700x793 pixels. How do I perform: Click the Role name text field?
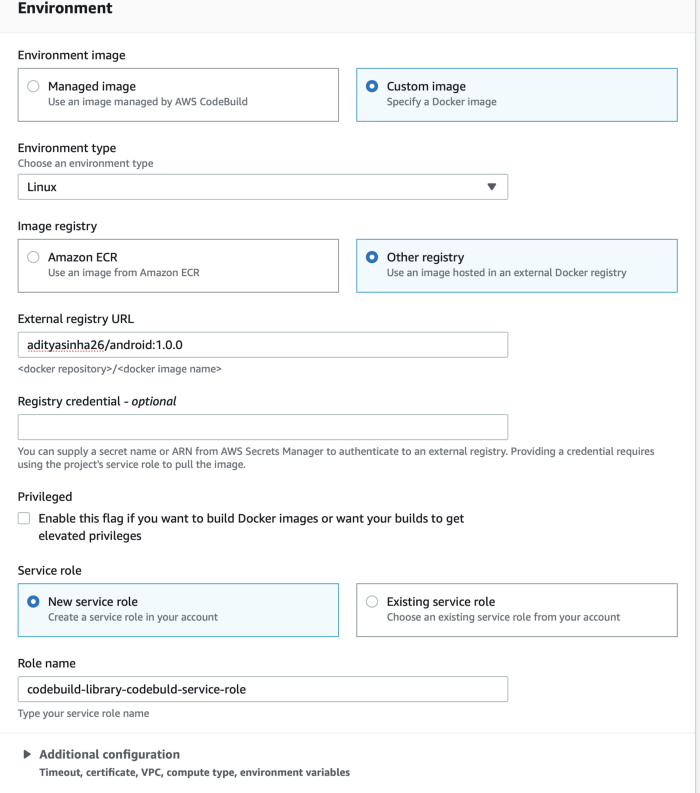click(x=262, y=689)
